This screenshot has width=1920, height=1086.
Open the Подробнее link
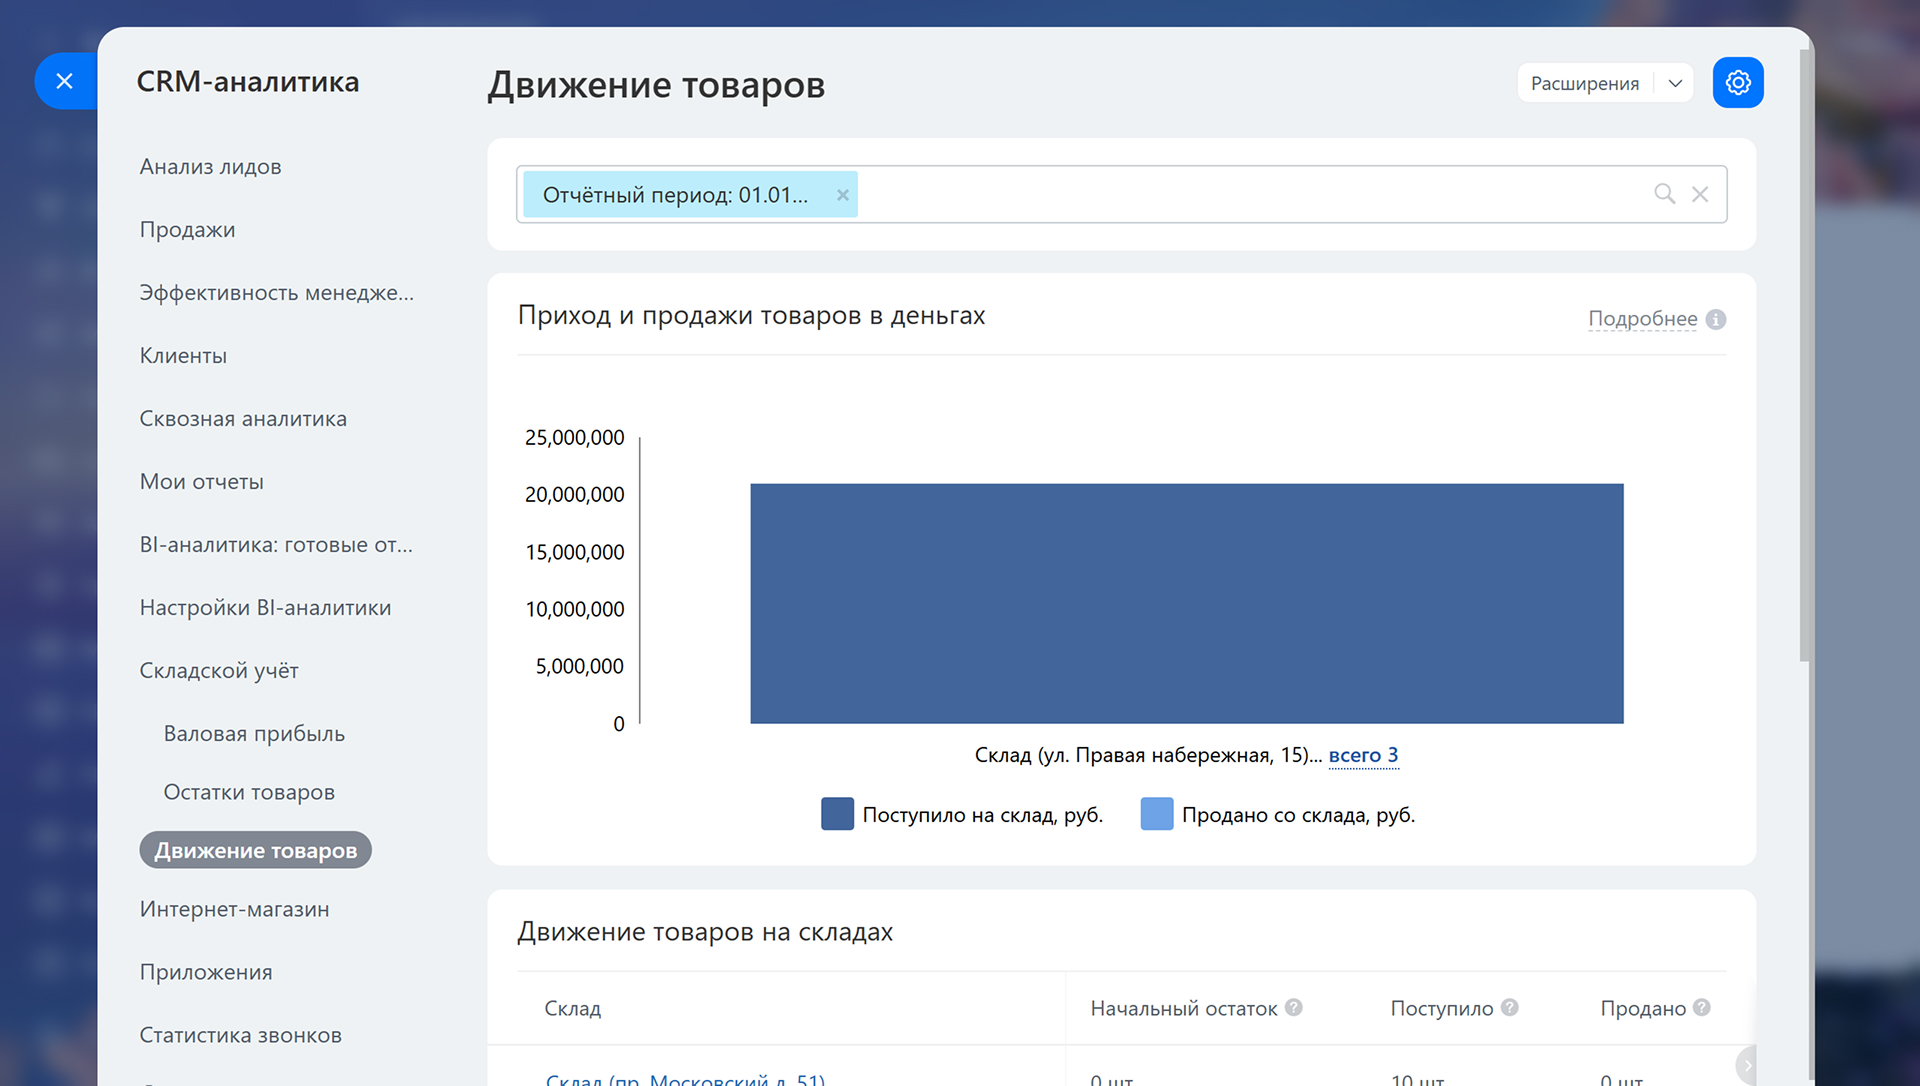(1642, 319)
